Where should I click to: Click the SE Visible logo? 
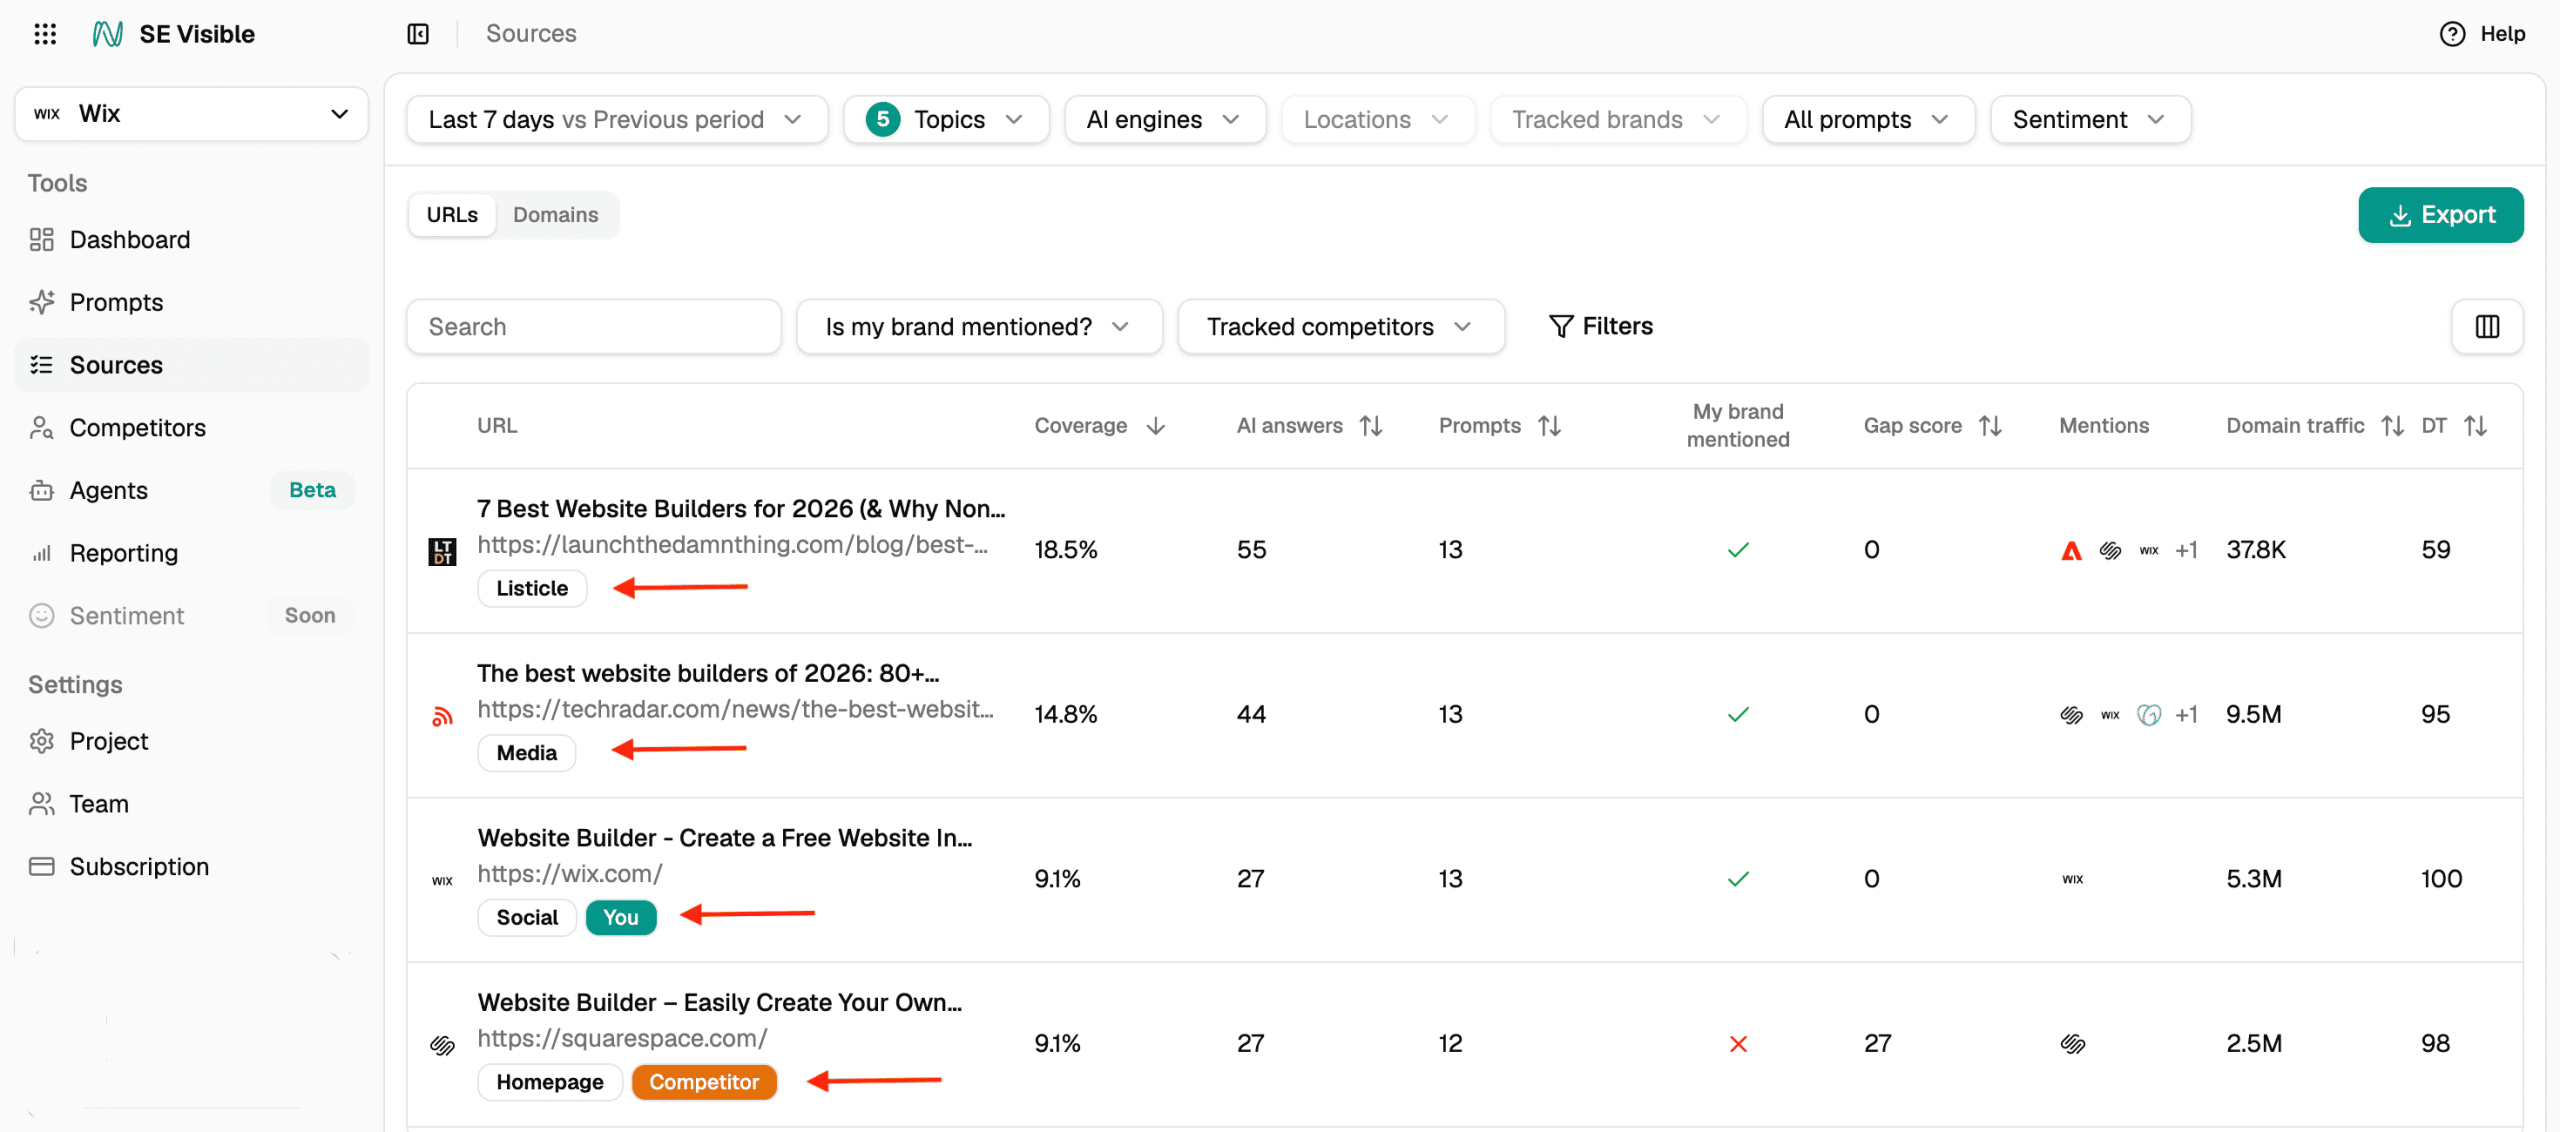click(x=174, y=34)
